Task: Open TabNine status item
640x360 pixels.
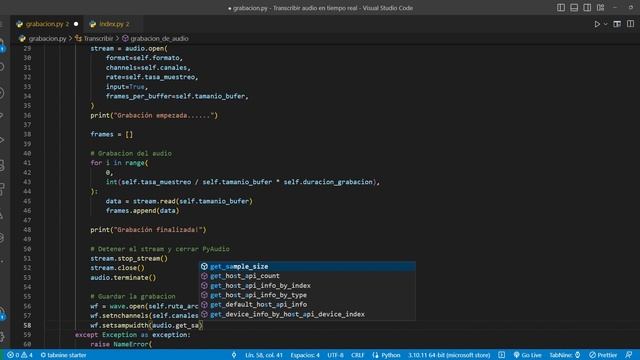Action: pyautogui.click(x=564, y=355)
